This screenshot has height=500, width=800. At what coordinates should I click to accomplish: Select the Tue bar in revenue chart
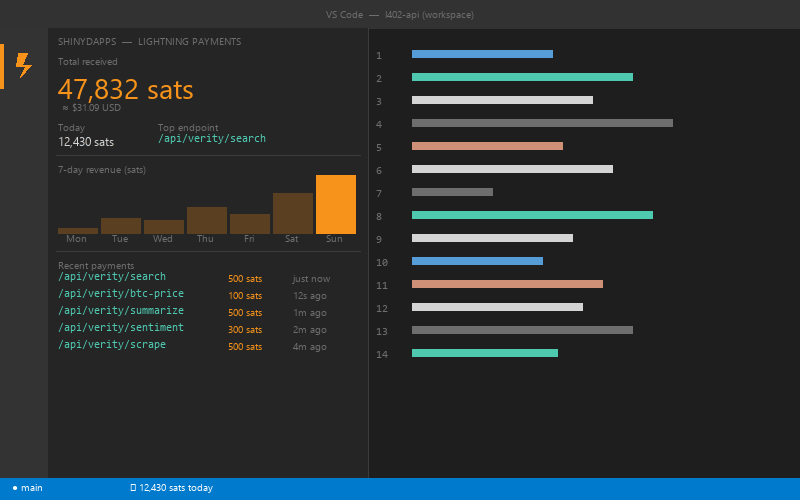pos(121,226)
